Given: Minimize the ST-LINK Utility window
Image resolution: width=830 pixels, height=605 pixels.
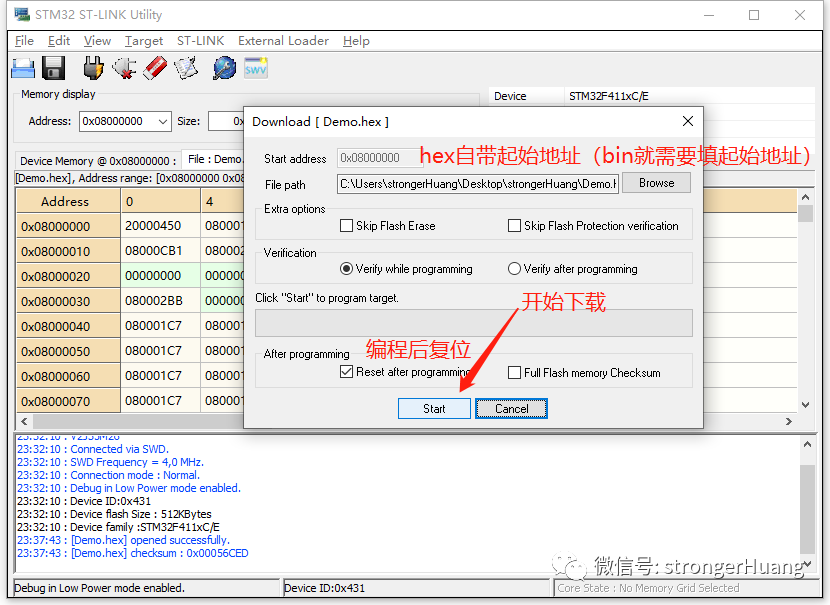Looking at the screenshot, I should pyautogui.click(x=709, y=15).
